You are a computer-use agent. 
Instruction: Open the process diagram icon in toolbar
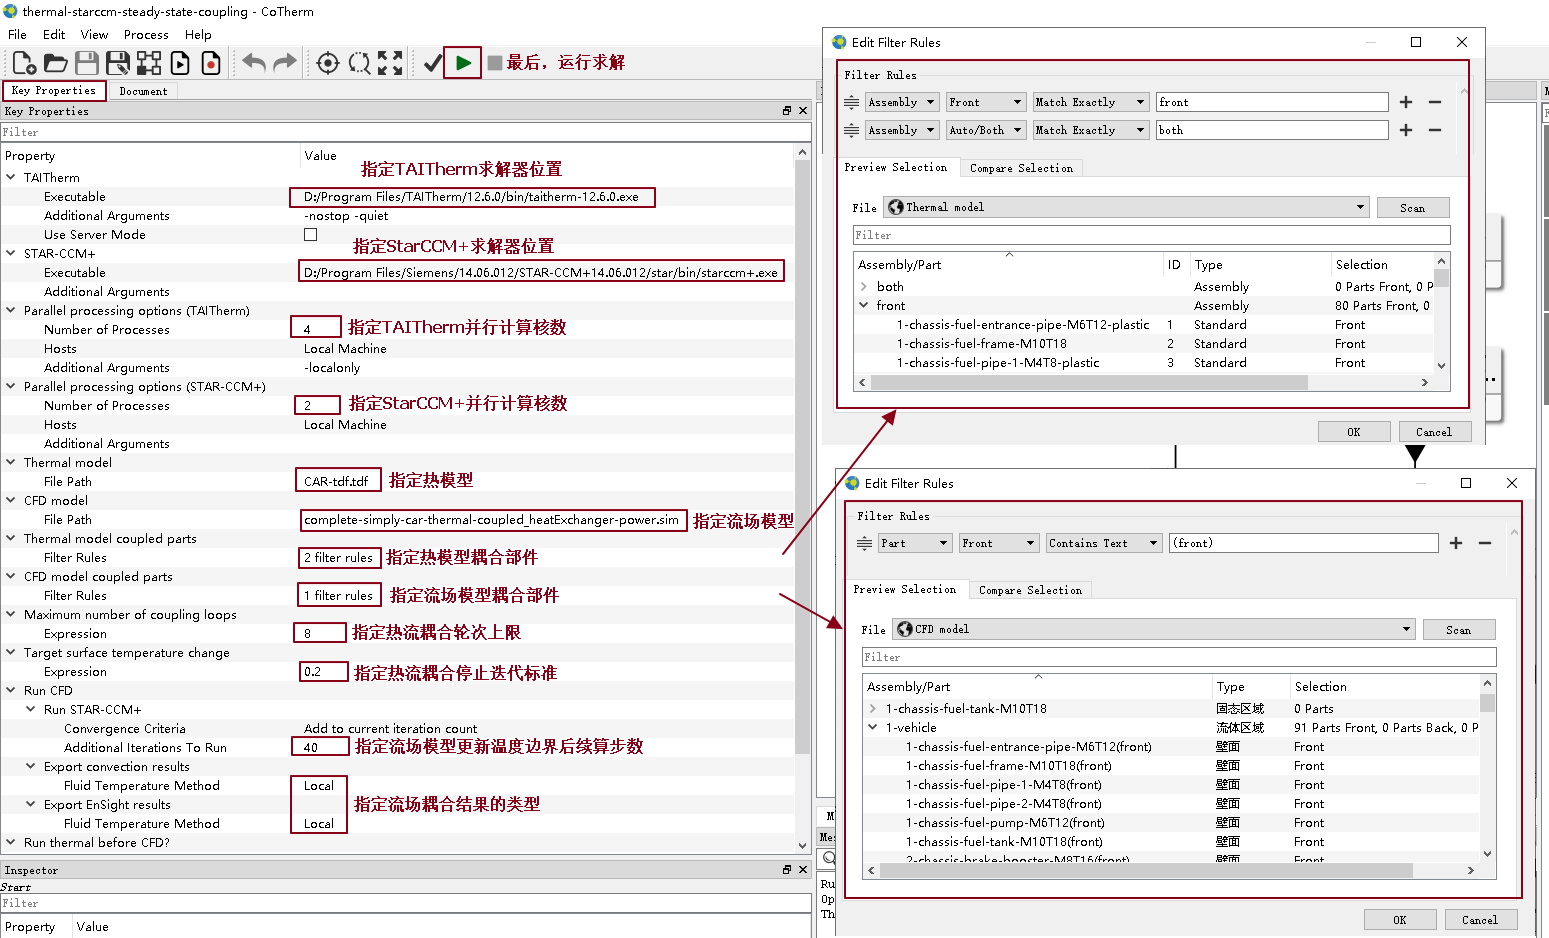tap(149, 63)
